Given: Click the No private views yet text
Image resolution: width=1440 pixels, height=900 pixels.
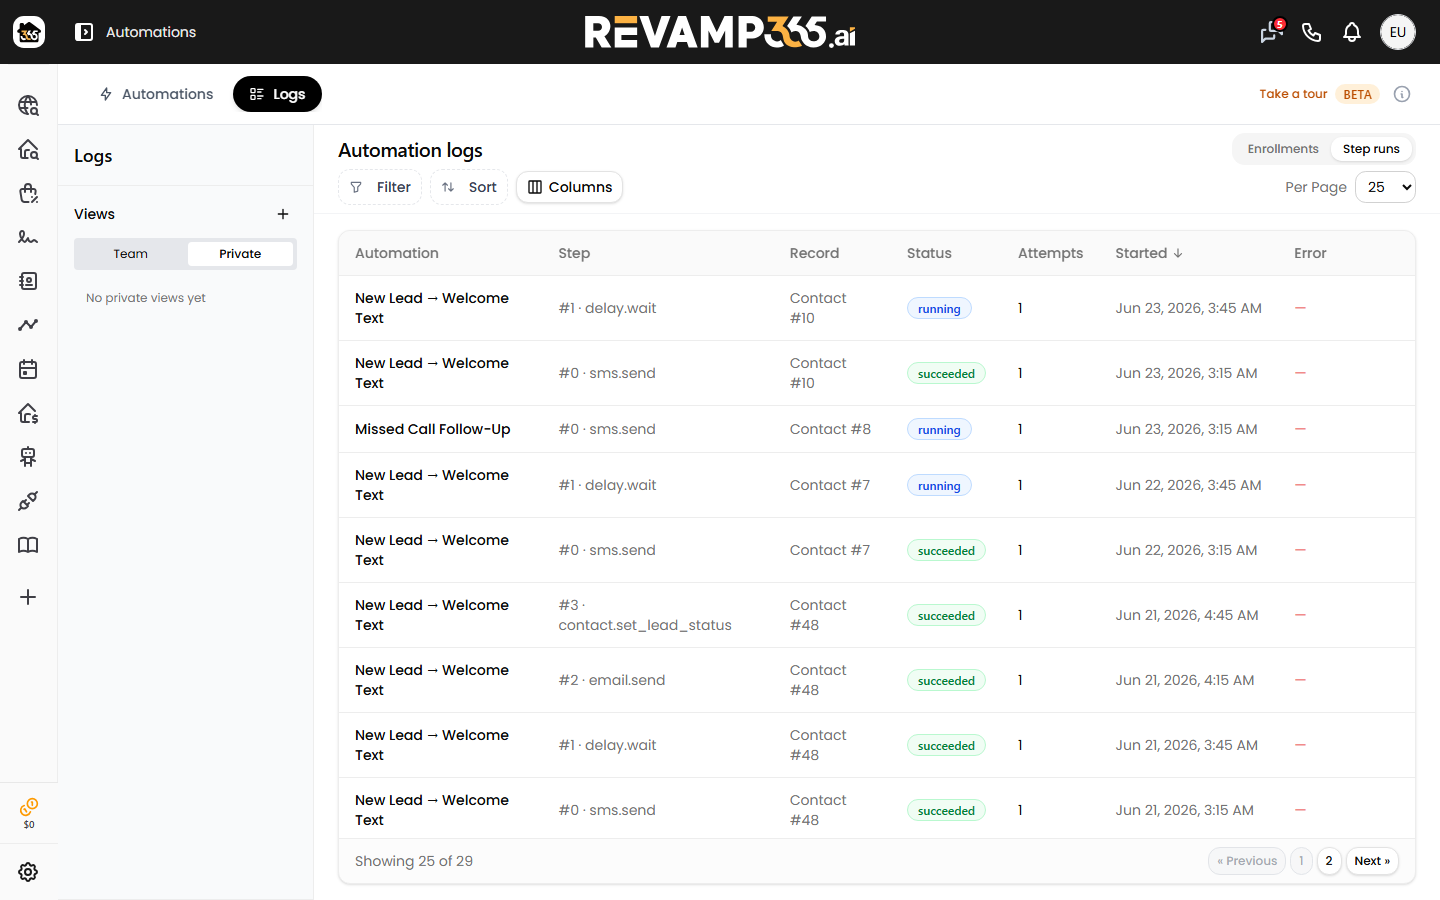Looking at the screenshot, I should point(146,298).
